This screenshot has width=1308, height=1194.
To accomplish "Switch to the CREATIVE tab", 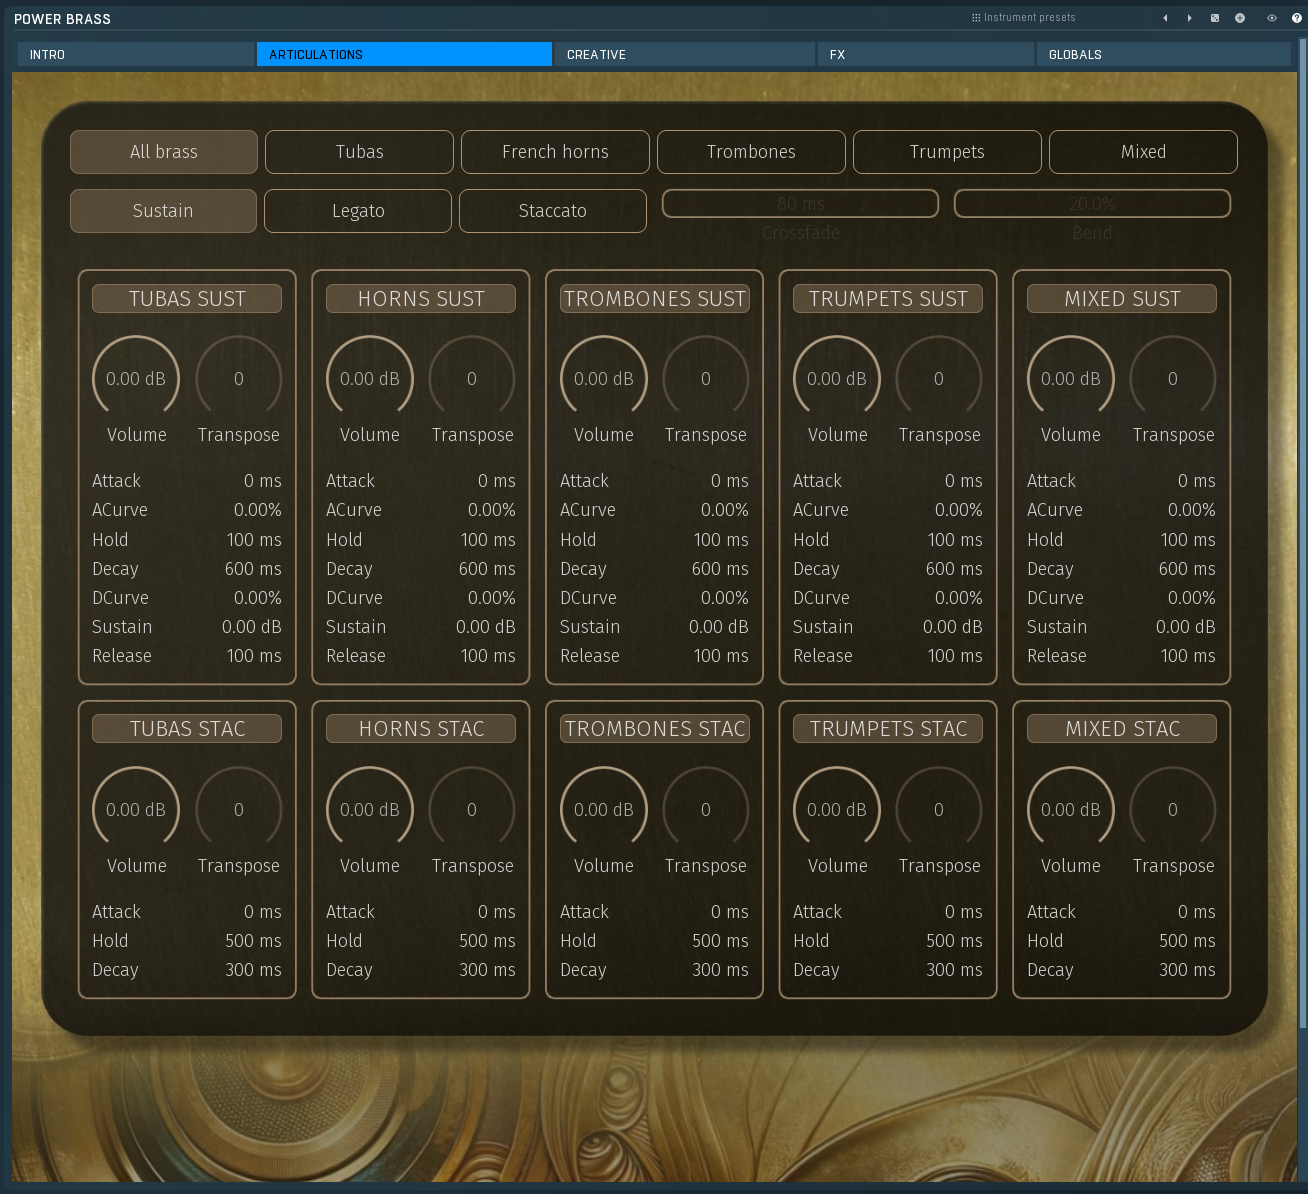I will click(684, 54).
